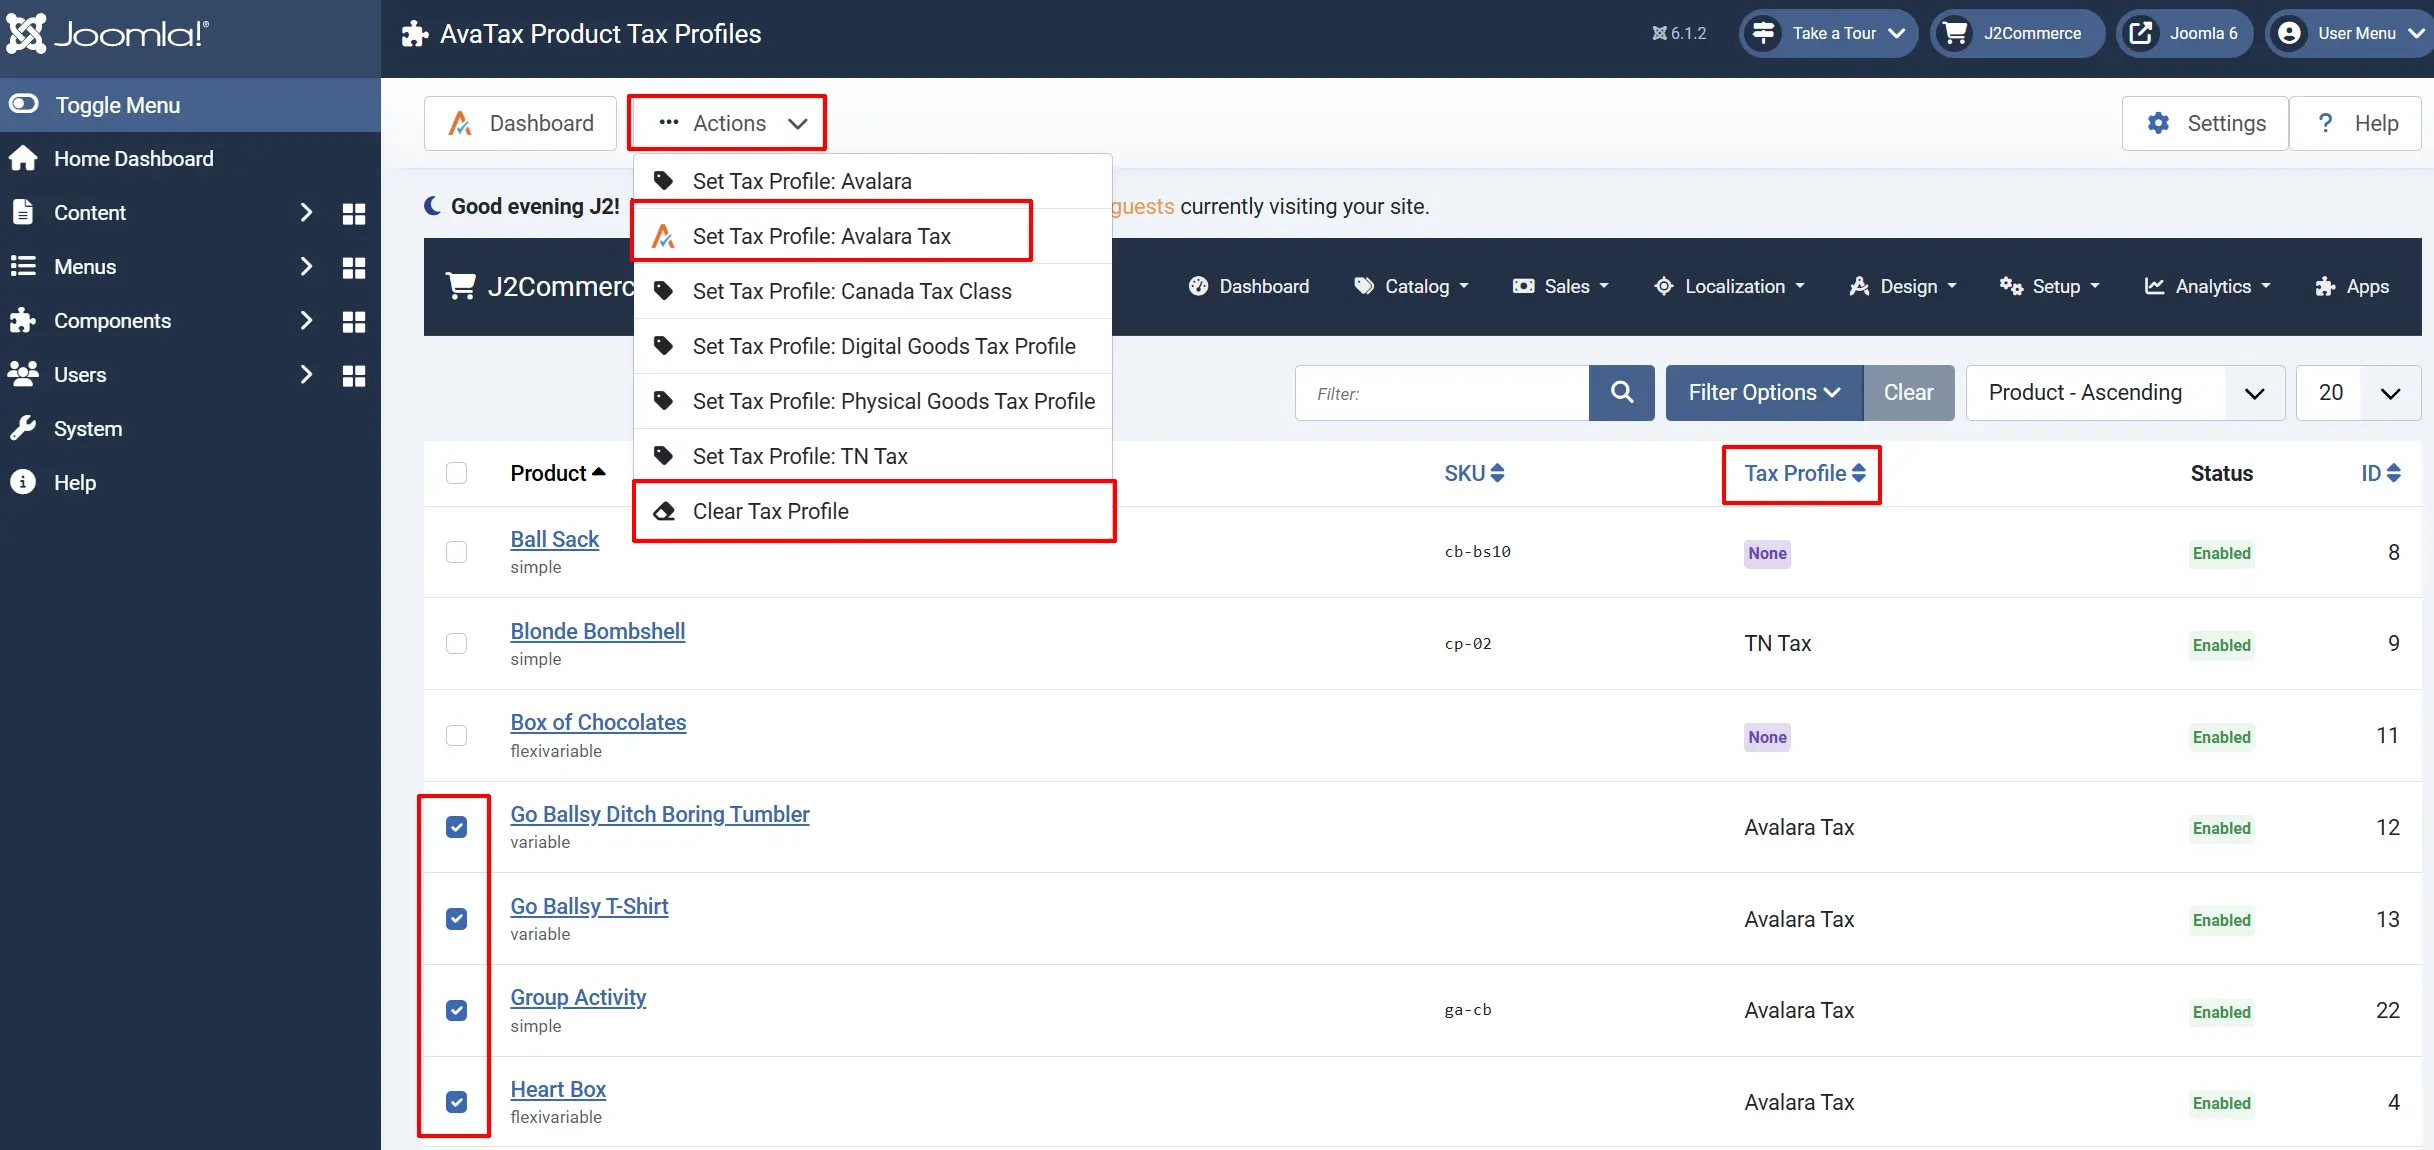Viewport: 2434px width, 1150px height.
Task: Click the magnifier search button
Action: coord(1622,393)
